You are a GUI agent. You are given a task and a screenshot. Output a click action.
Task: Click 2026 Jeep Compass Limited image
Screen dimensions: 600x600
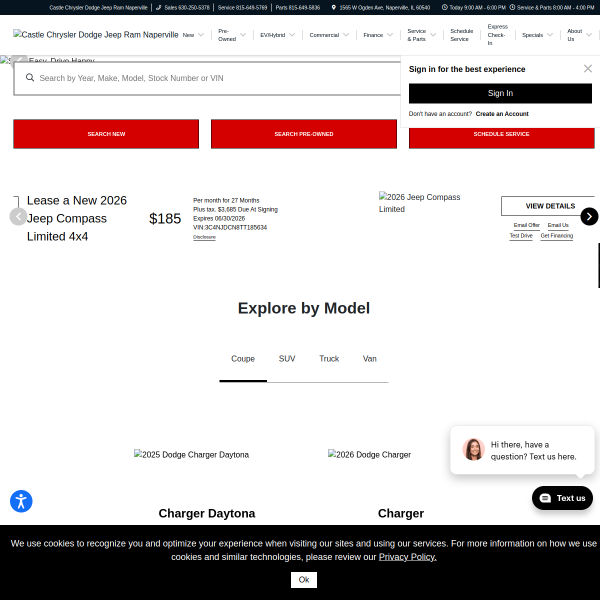[x=419, y=203]
